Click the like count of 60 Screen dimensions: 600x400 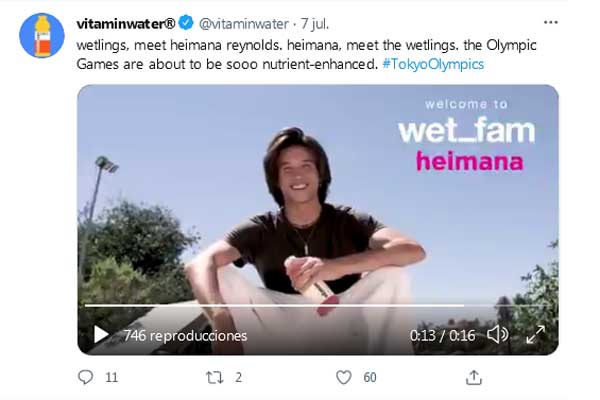pyautogui.click(x=370, y=377)
